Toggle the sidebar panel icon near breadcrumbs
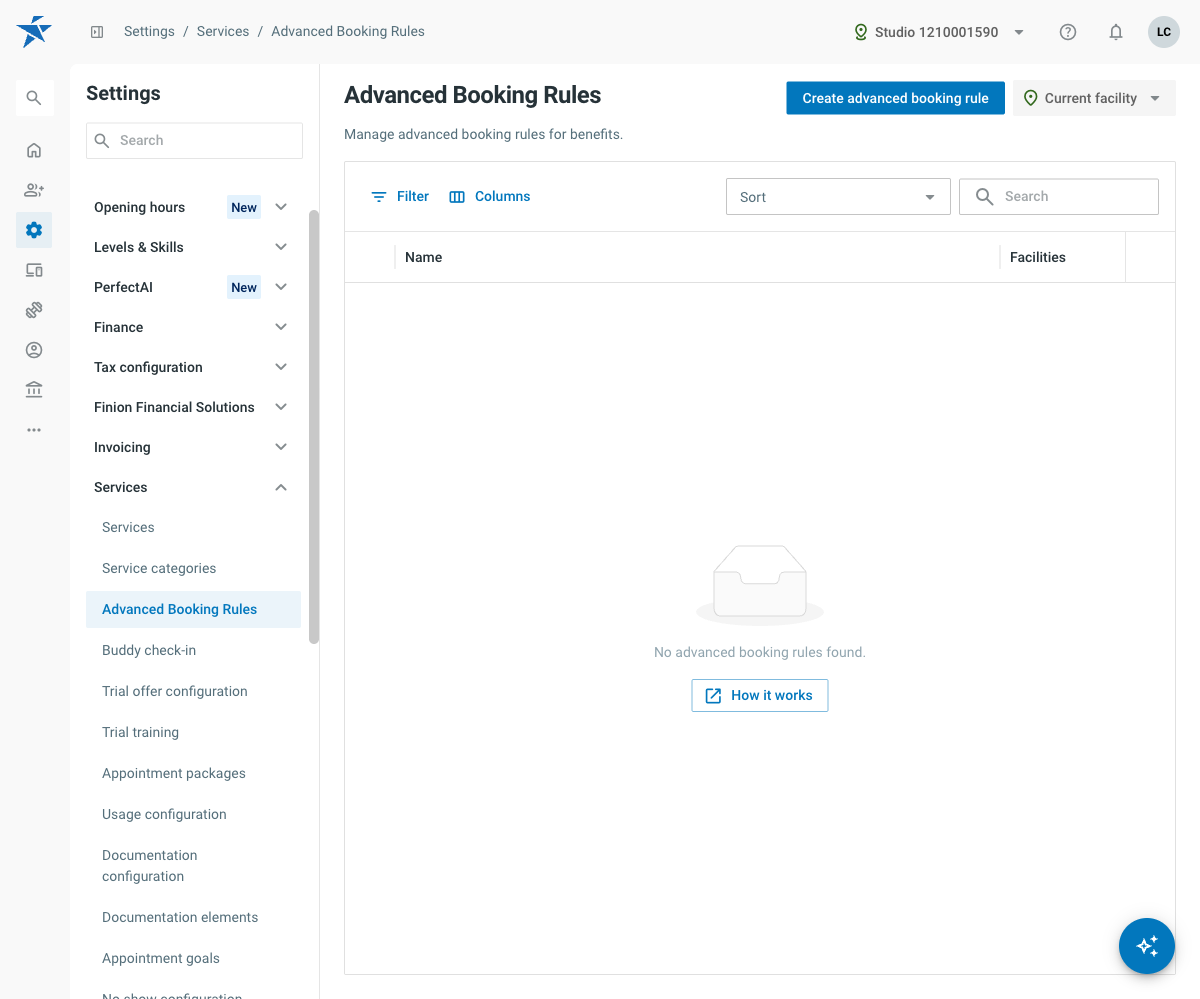This screenshot has width=1200, height=999. click(x=97, y=32)
